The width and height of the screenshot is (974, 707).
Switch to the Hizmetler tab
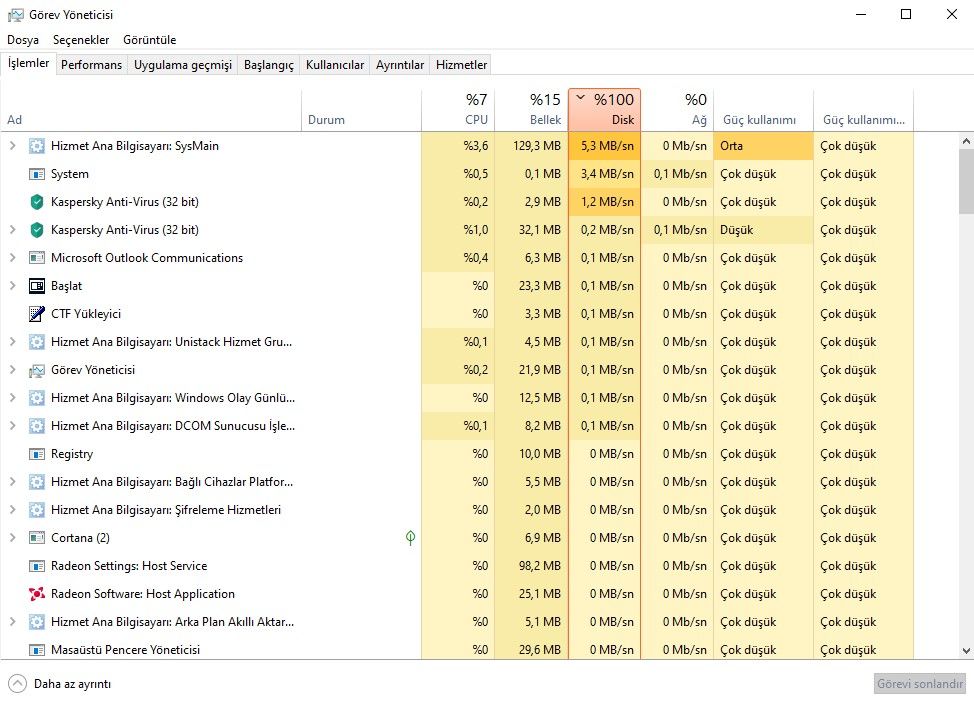pyautogui.click(x=462, y=65)
